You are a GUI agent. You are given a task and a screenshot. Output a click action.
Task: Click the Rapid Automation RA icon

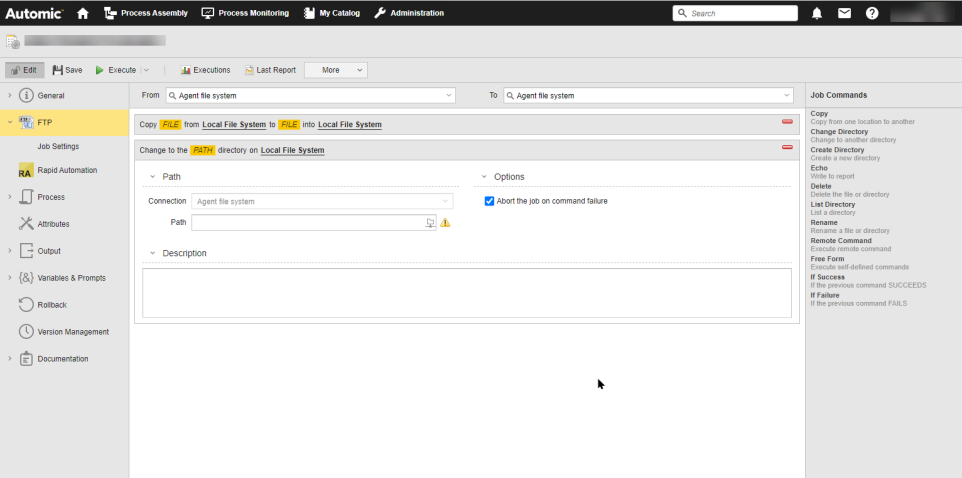pos(26,171)
